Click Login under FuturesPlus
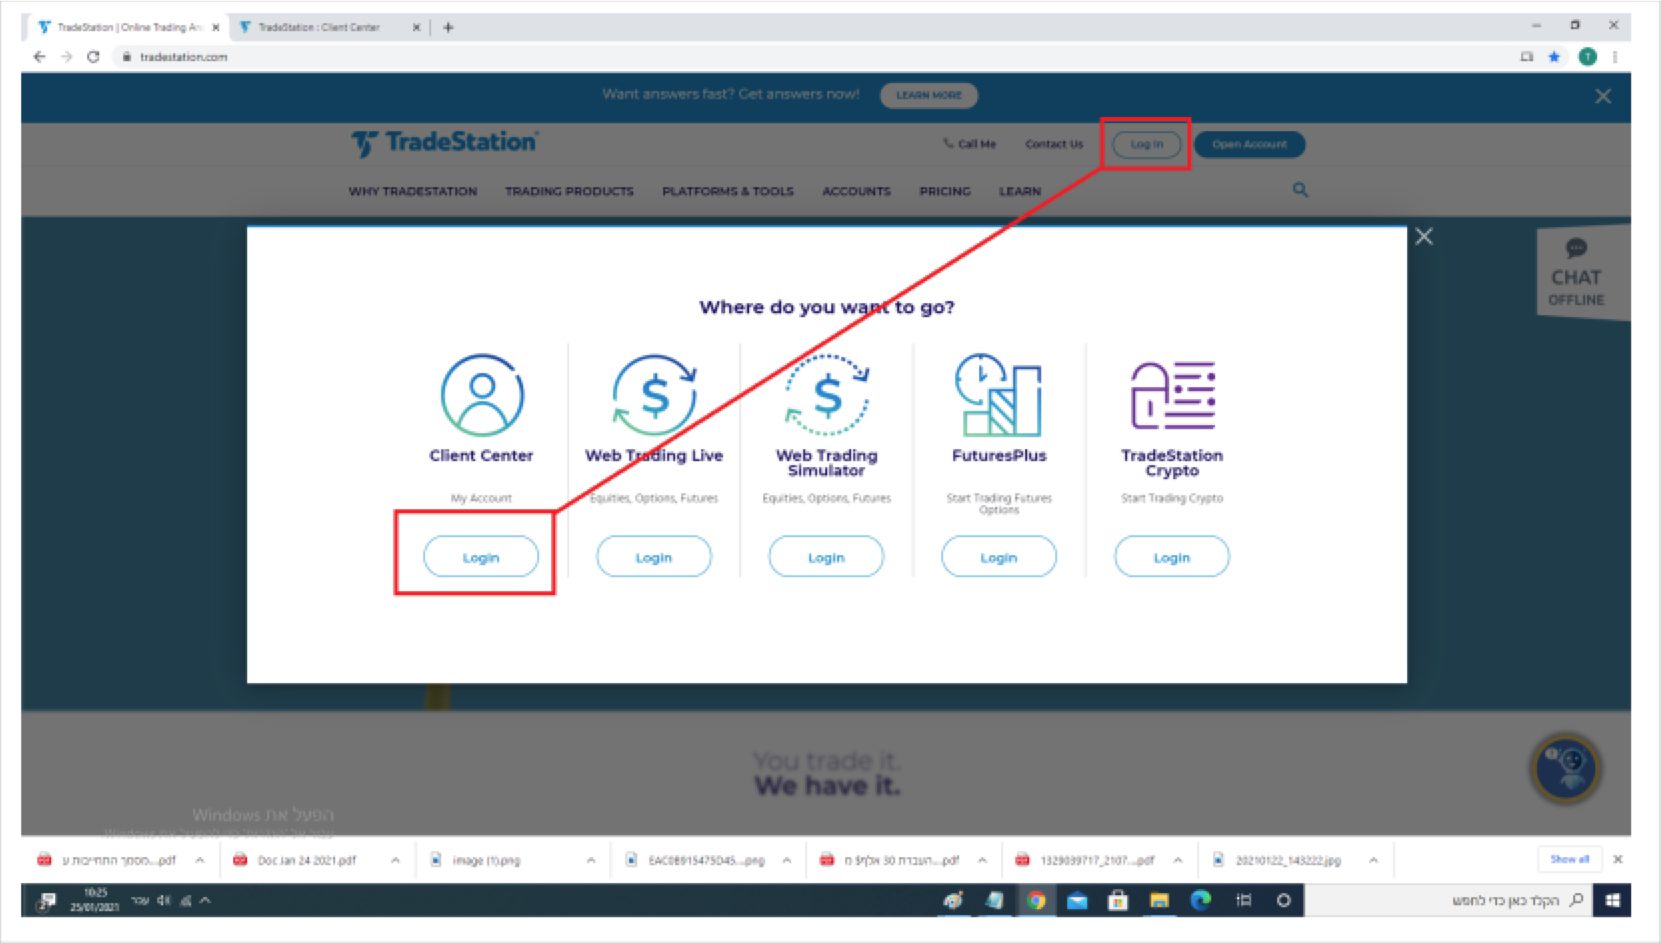 [998, 557]
